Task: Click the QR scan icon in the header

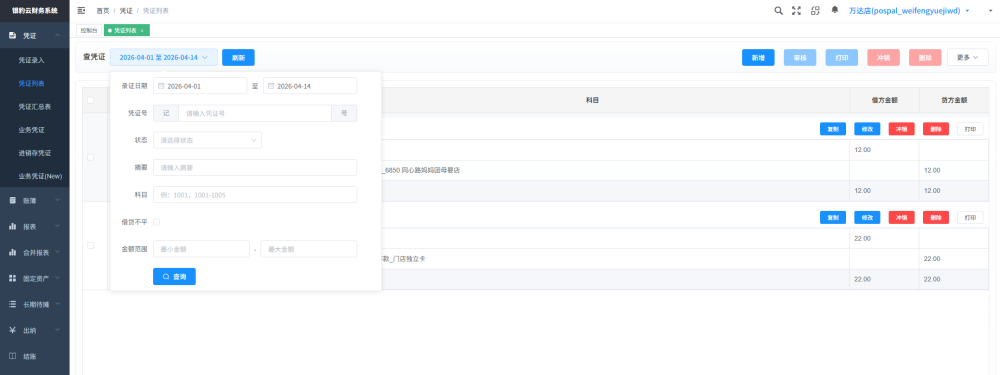Action: coord(815,11)
